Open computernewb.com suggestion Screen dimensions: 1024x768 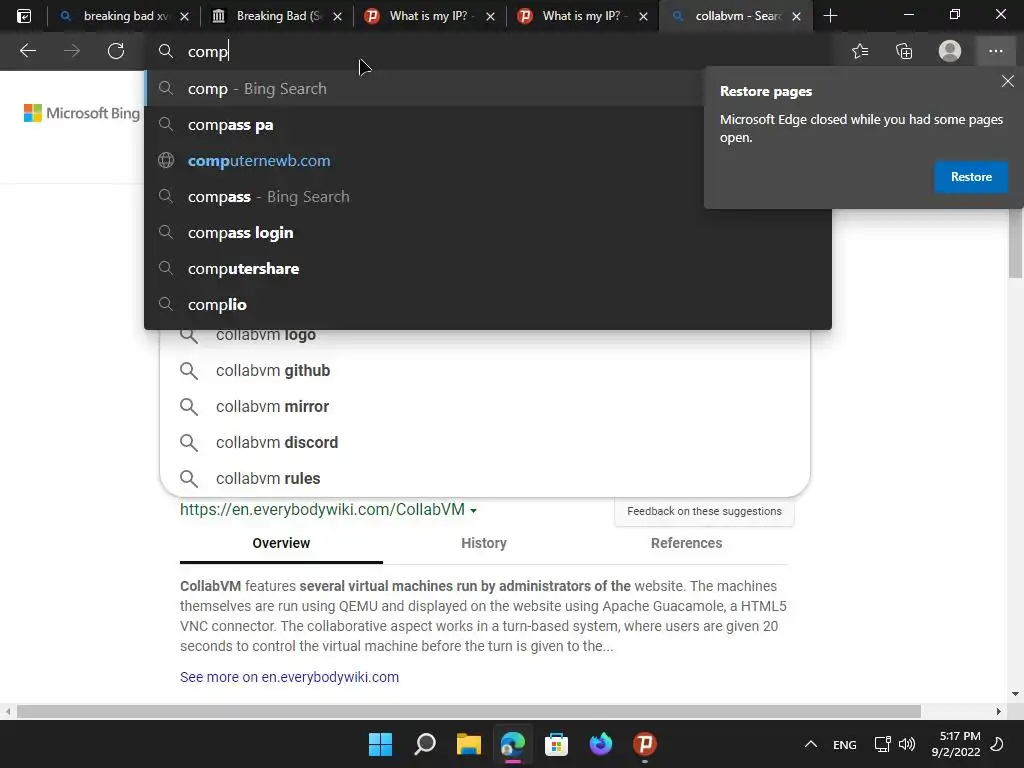488,161
